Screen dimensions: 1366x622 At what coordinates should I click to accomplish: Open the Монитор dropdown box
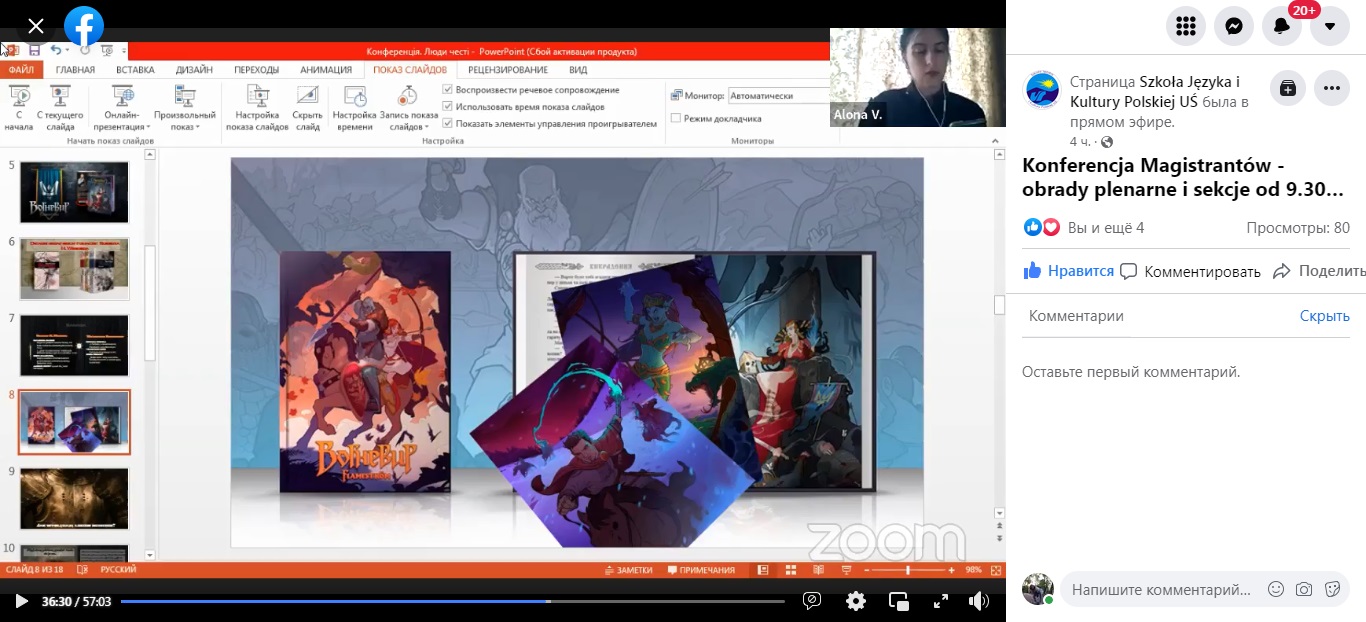778,96
